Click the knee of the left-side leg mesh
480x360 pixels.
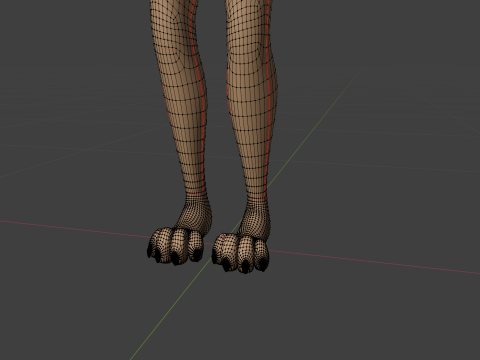click(x=177, y=53)
